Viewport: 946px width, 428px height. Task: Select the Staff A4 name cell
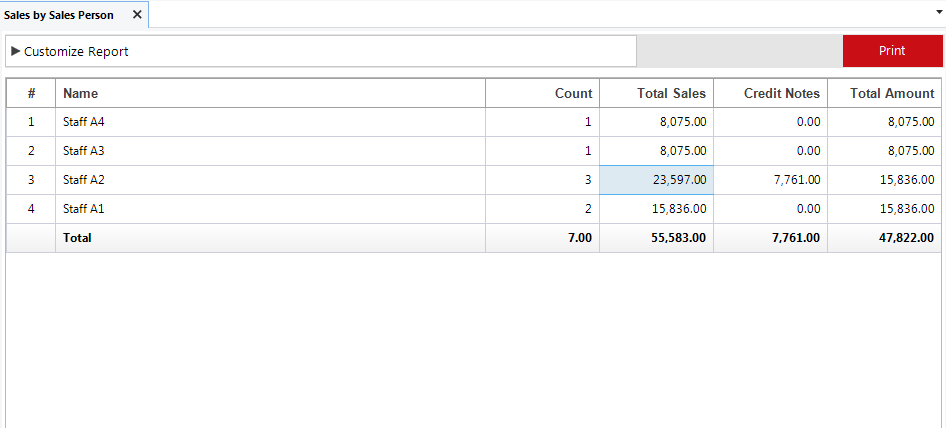(270, 122)
